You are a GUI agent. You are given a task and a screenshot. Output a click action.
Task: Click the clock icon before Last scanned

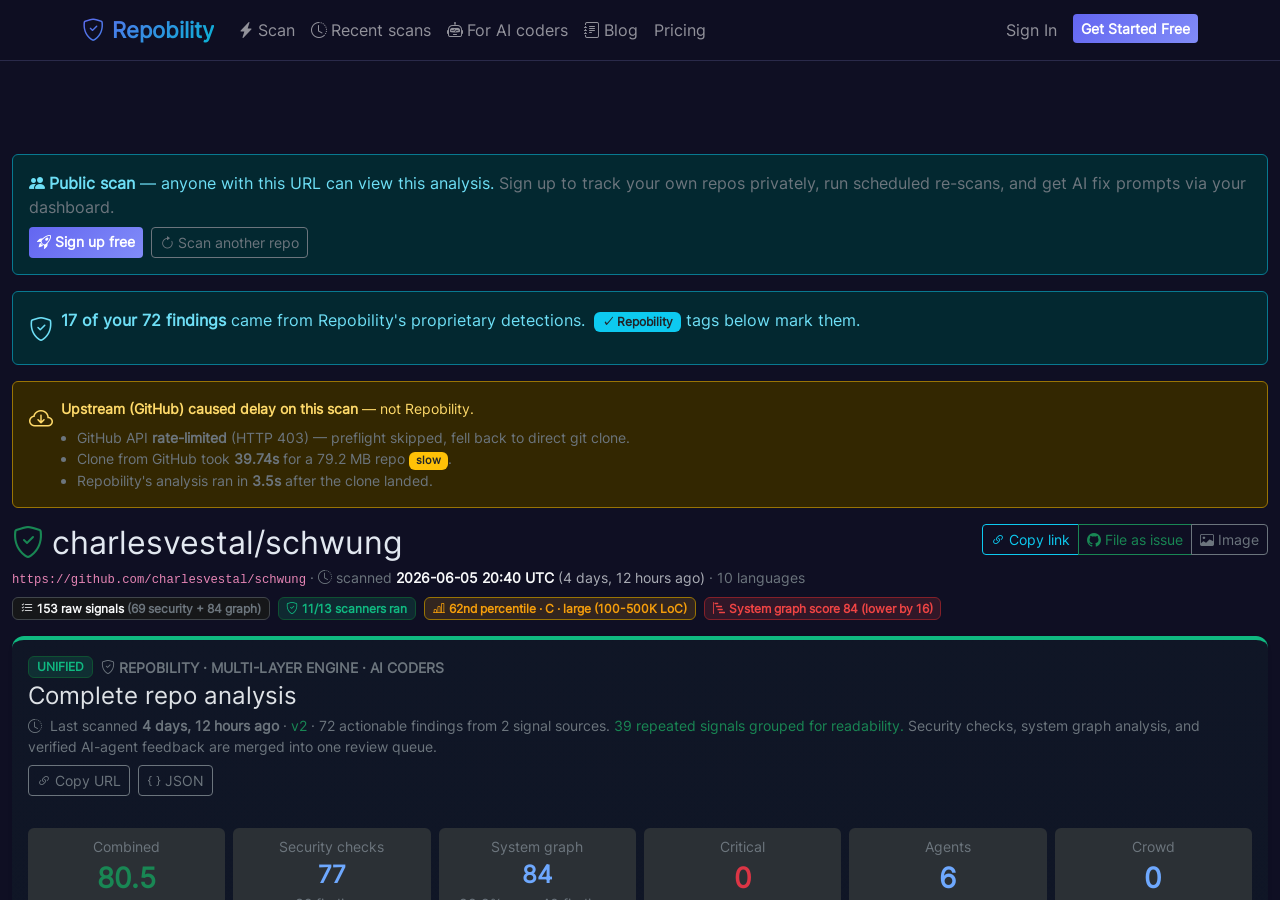(x=35, y=726)
